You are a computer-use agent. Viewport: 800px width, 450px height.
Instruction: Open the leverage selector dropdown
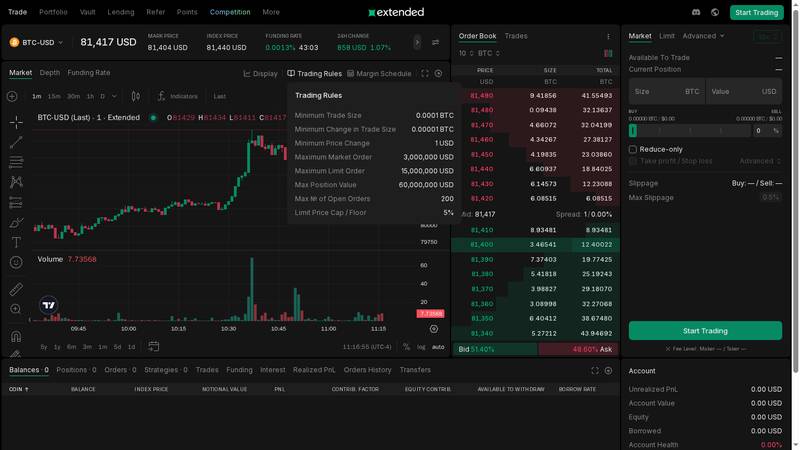(767, 37)
